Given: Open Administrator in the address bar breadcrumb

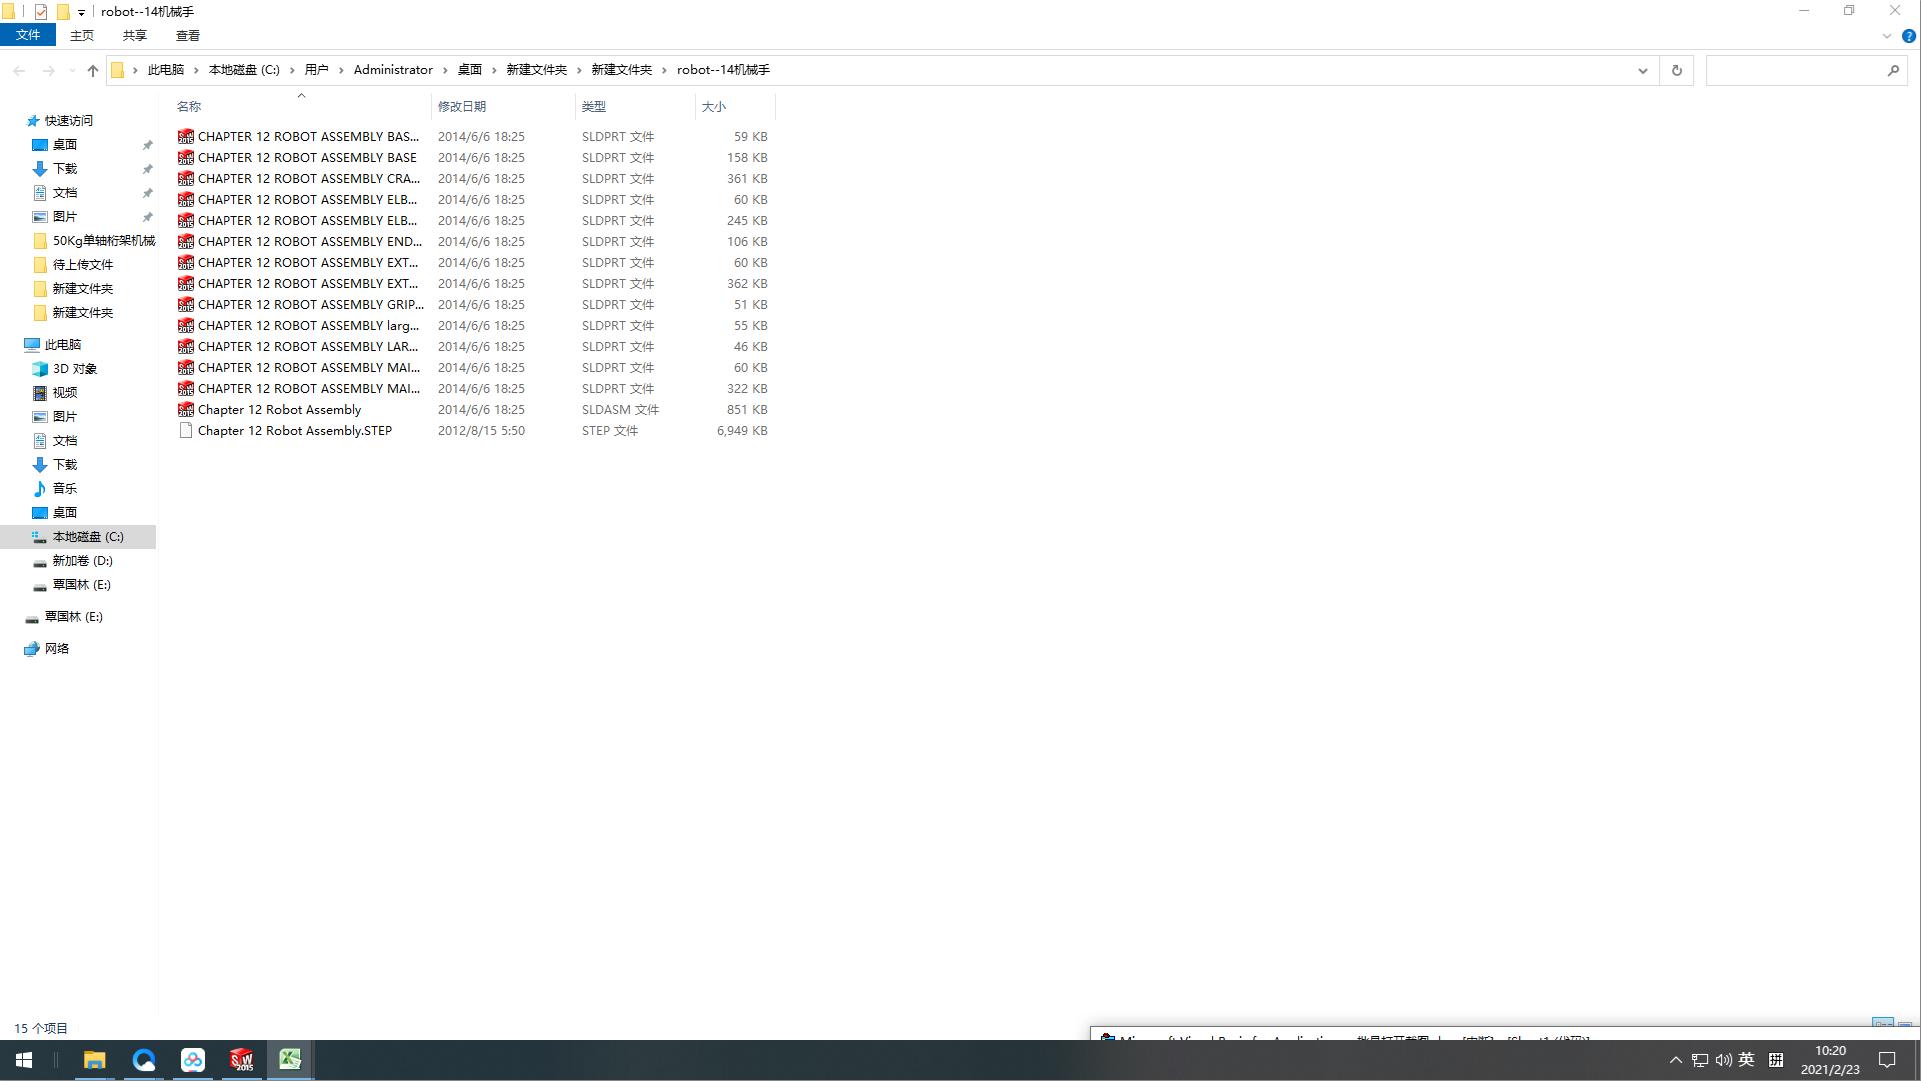Looking at the screenshot, I should pyautogui.click(x=394, y=70).
